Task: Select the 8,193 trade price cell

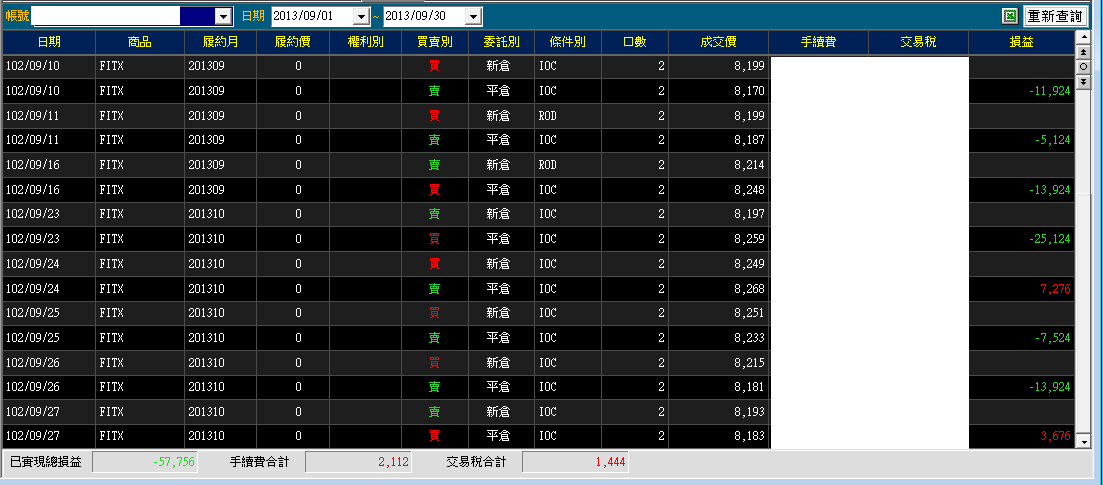Action: [x=719, y=412]
